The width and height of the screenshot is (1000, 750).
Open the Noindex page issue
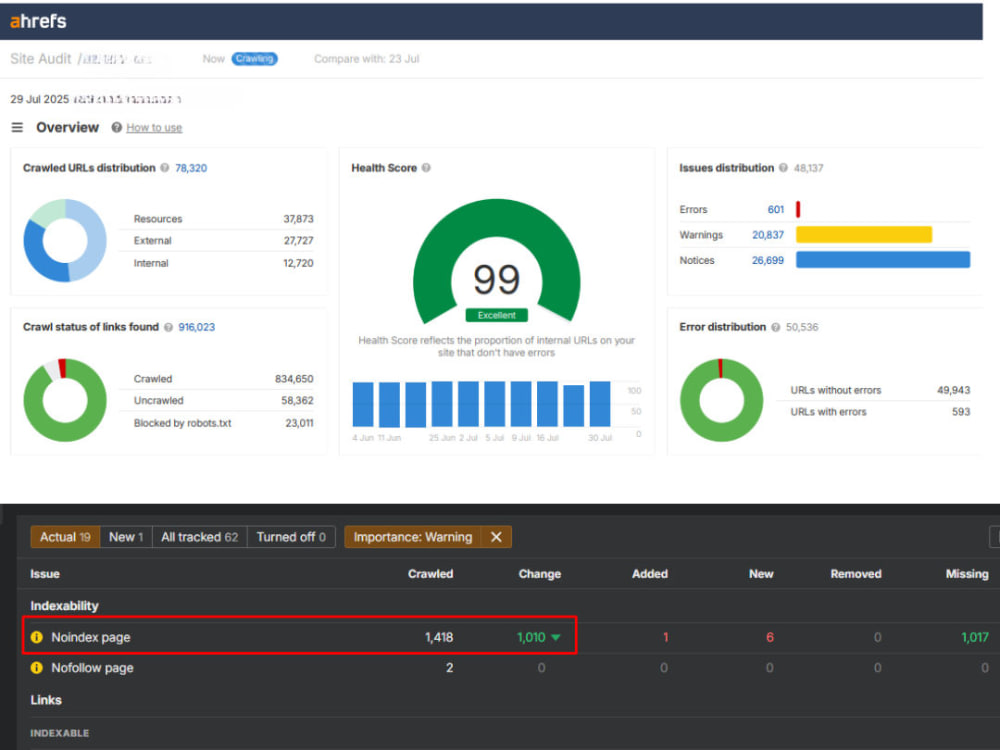(x=91, y=637)
